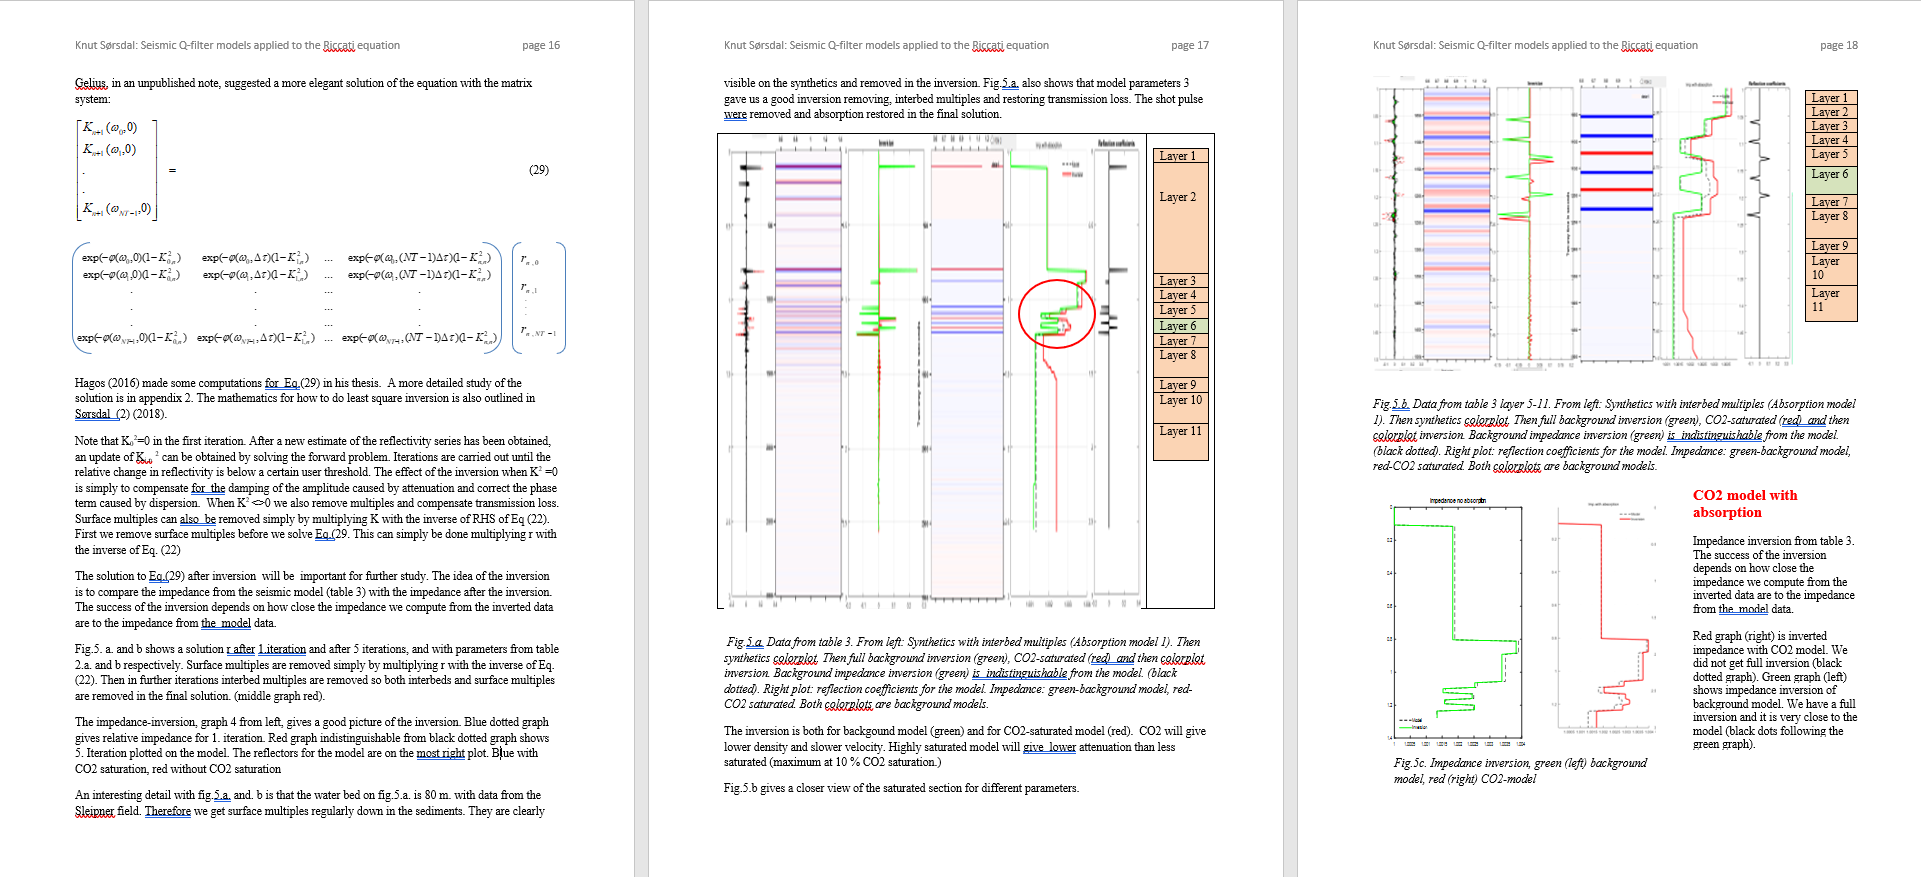This screenshot has height=877, width=1921.
Task: Click the green 'Layer 6' box on page 17
Action: [x=1180, y=326]
